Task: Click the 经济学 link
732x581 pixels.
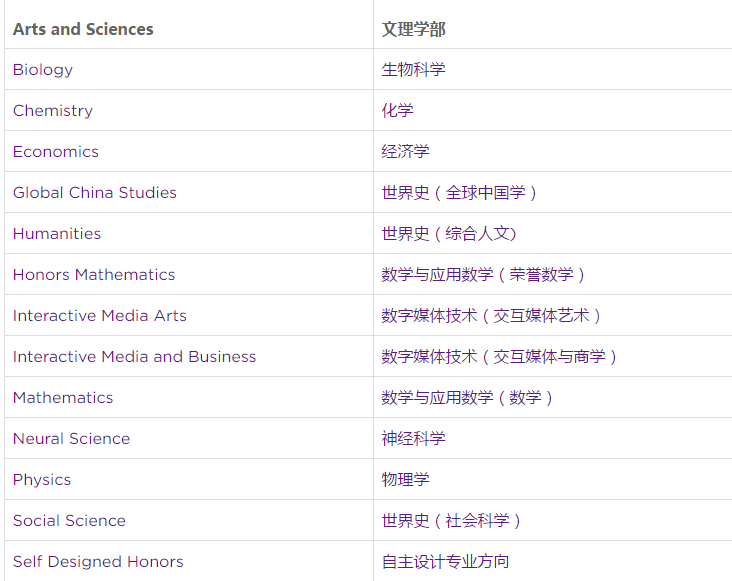Action: click(405, 152)
